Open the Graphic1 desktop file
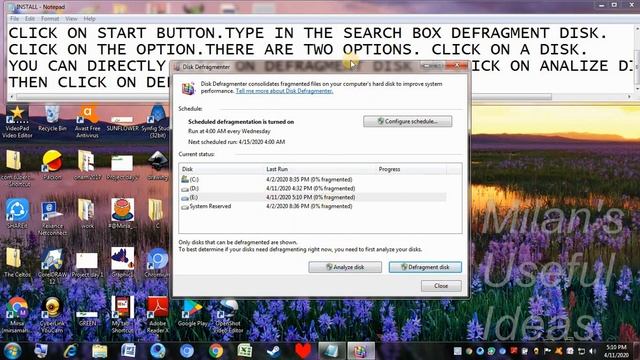This screenshot has width=640, height=360. pyautogui.click(x=122, y=262)
